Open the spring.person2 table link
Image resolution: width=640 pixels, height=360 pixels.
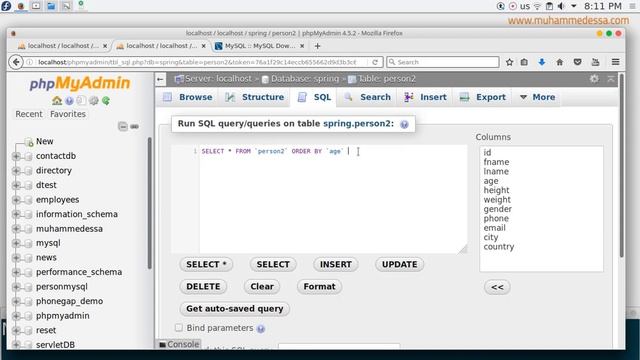pyautogui.click(x=357, y=124)
